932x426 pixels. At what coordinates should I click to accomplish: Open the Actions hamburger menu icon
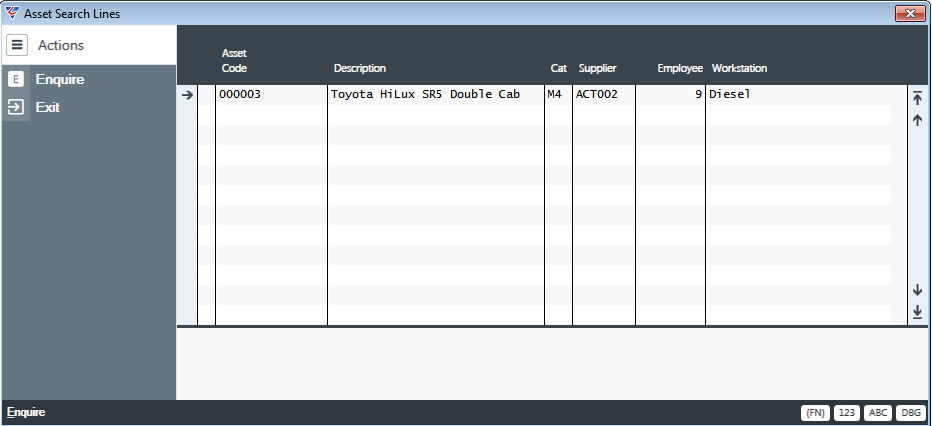[17, 45]
